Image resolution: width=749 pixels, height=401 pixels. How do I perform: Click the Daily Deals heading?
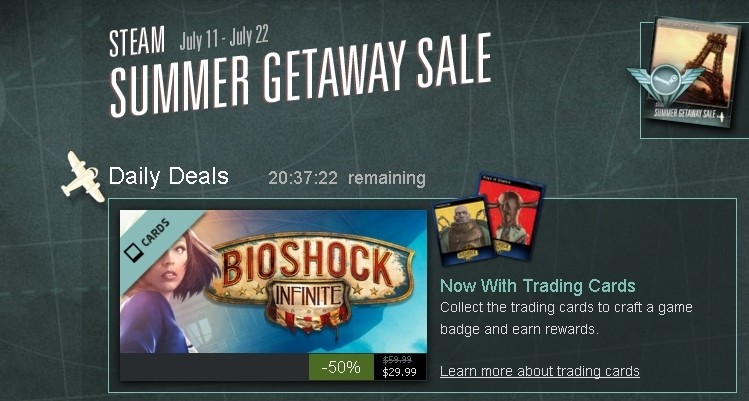coord(169,176)
